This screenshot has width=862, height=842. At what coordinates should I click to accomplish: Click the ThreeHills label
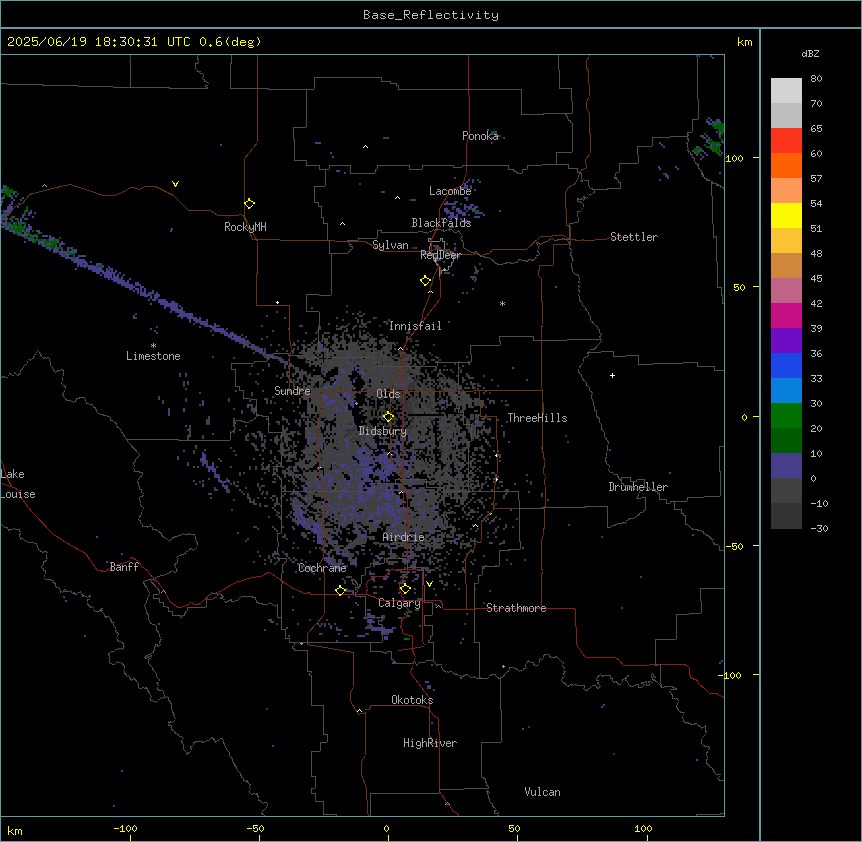537,418
